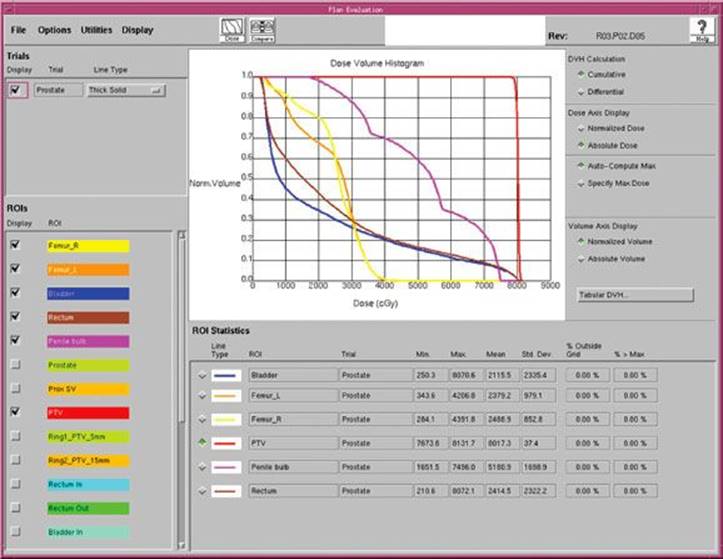Click the red PTV color swatch
Screen dimensions: 723x559
point(88,413)
